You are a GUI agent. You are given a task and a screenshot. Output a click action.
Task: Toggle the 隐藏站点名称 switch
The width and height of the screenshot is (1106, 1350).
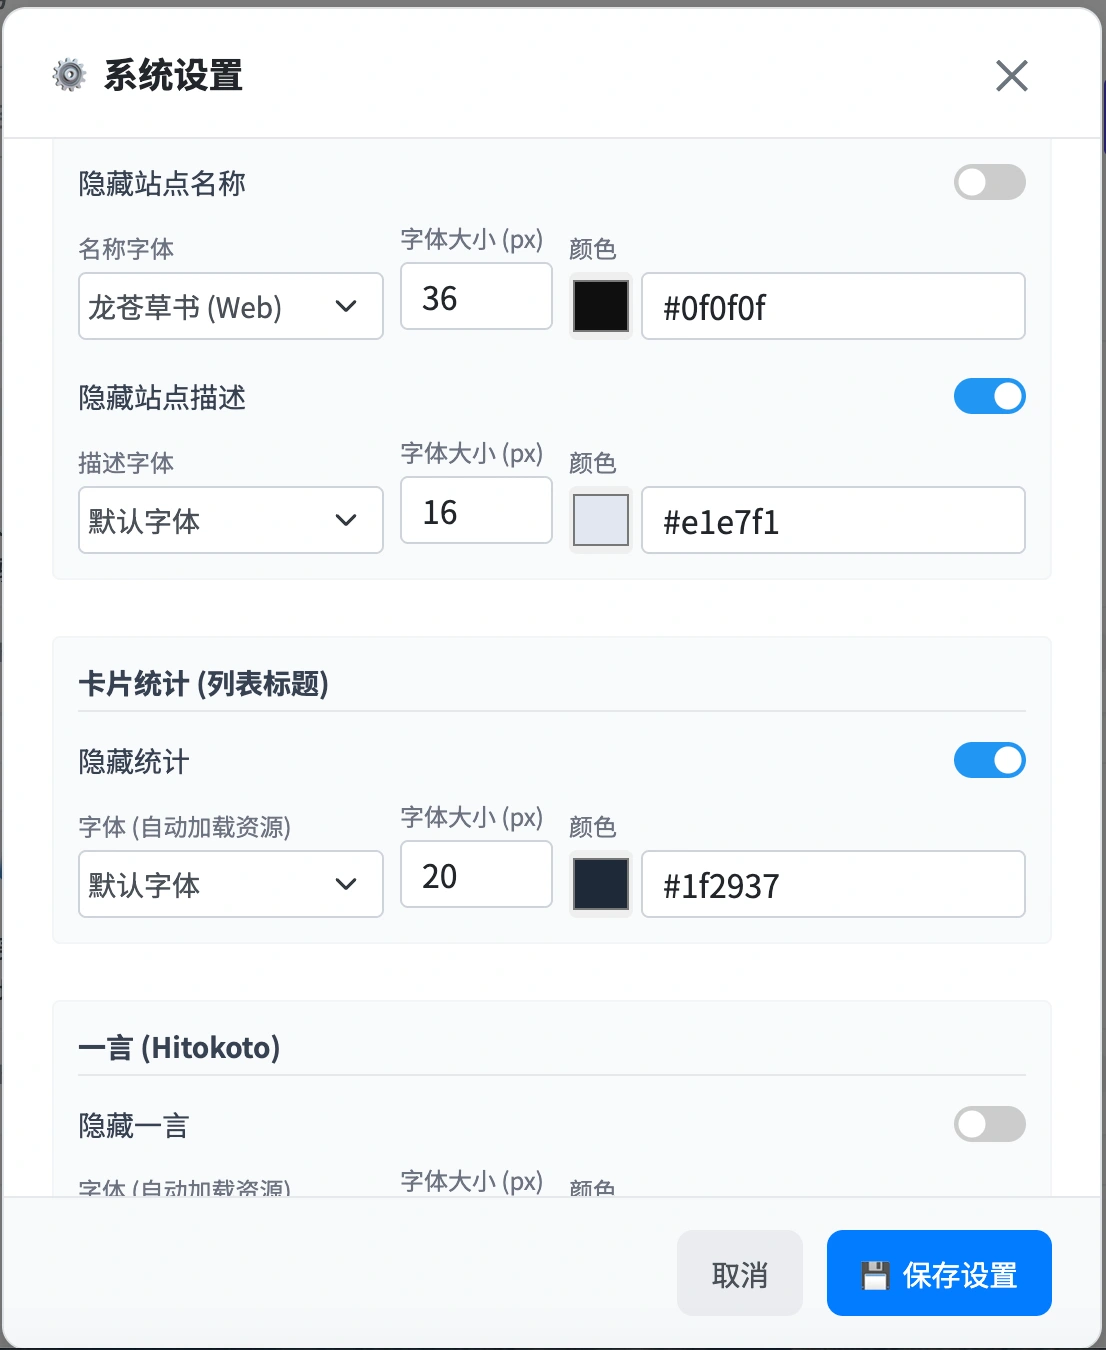(989, 182)
